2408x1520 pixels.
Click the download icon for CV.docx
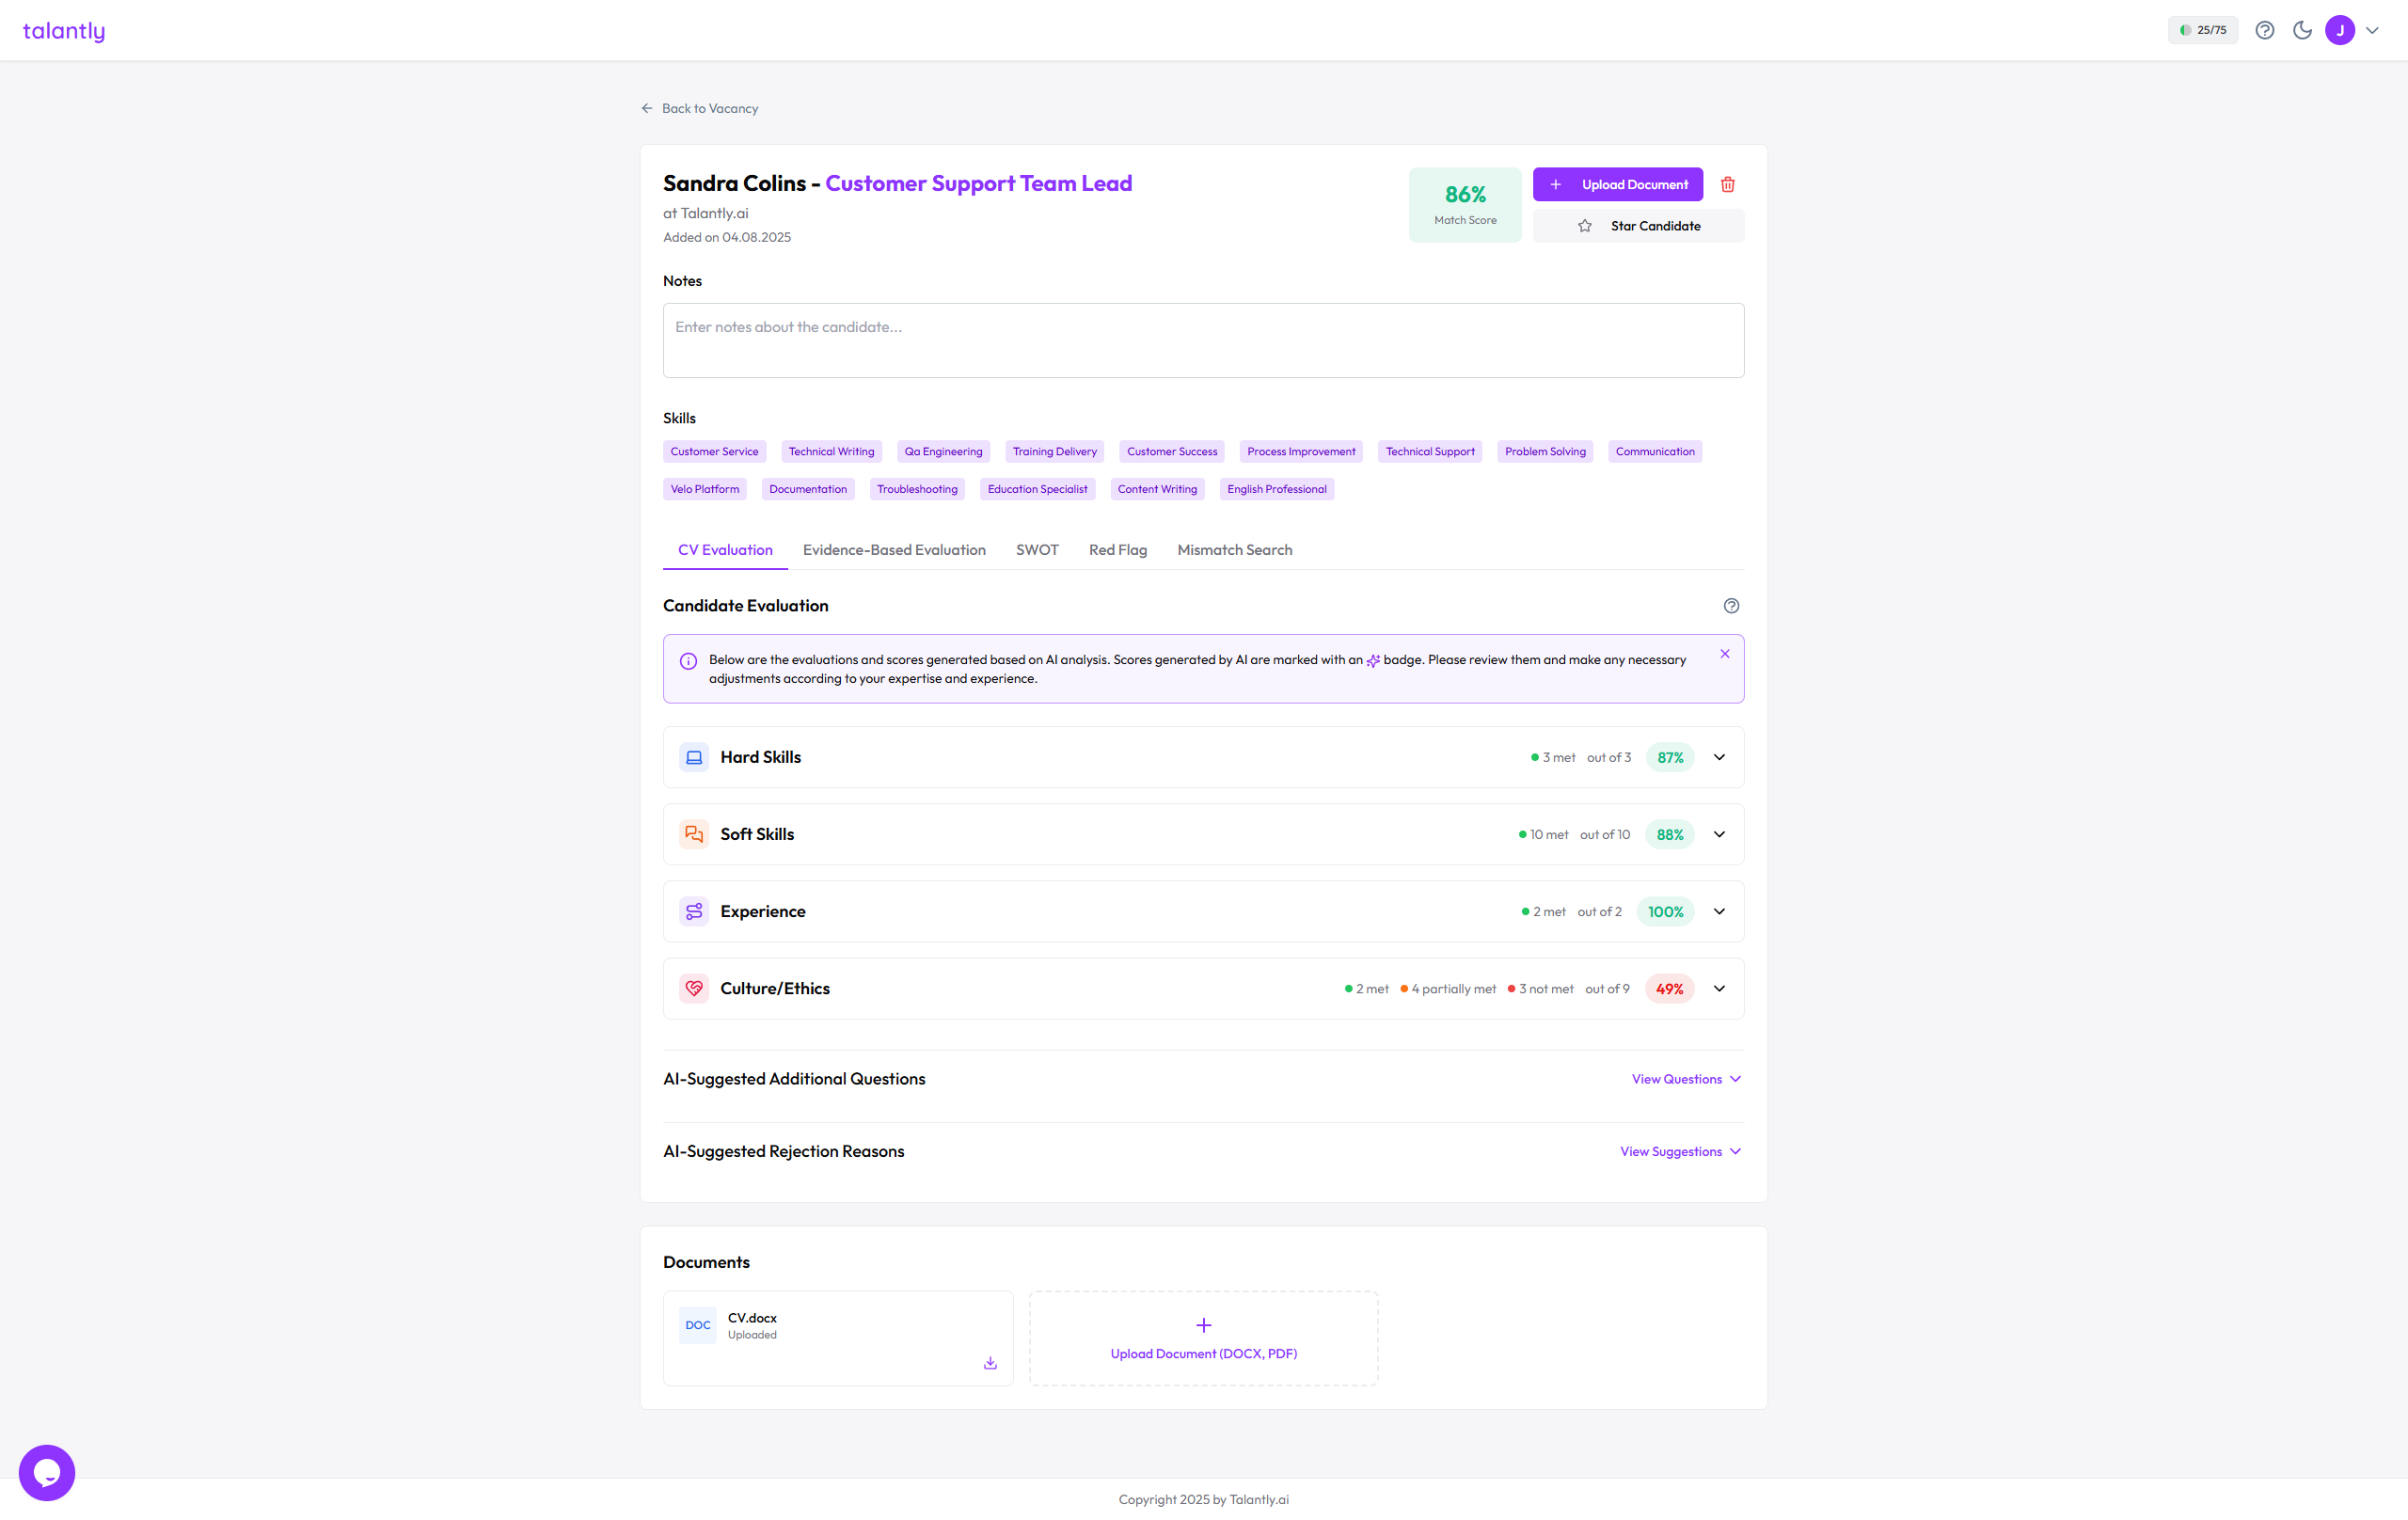990,1363
